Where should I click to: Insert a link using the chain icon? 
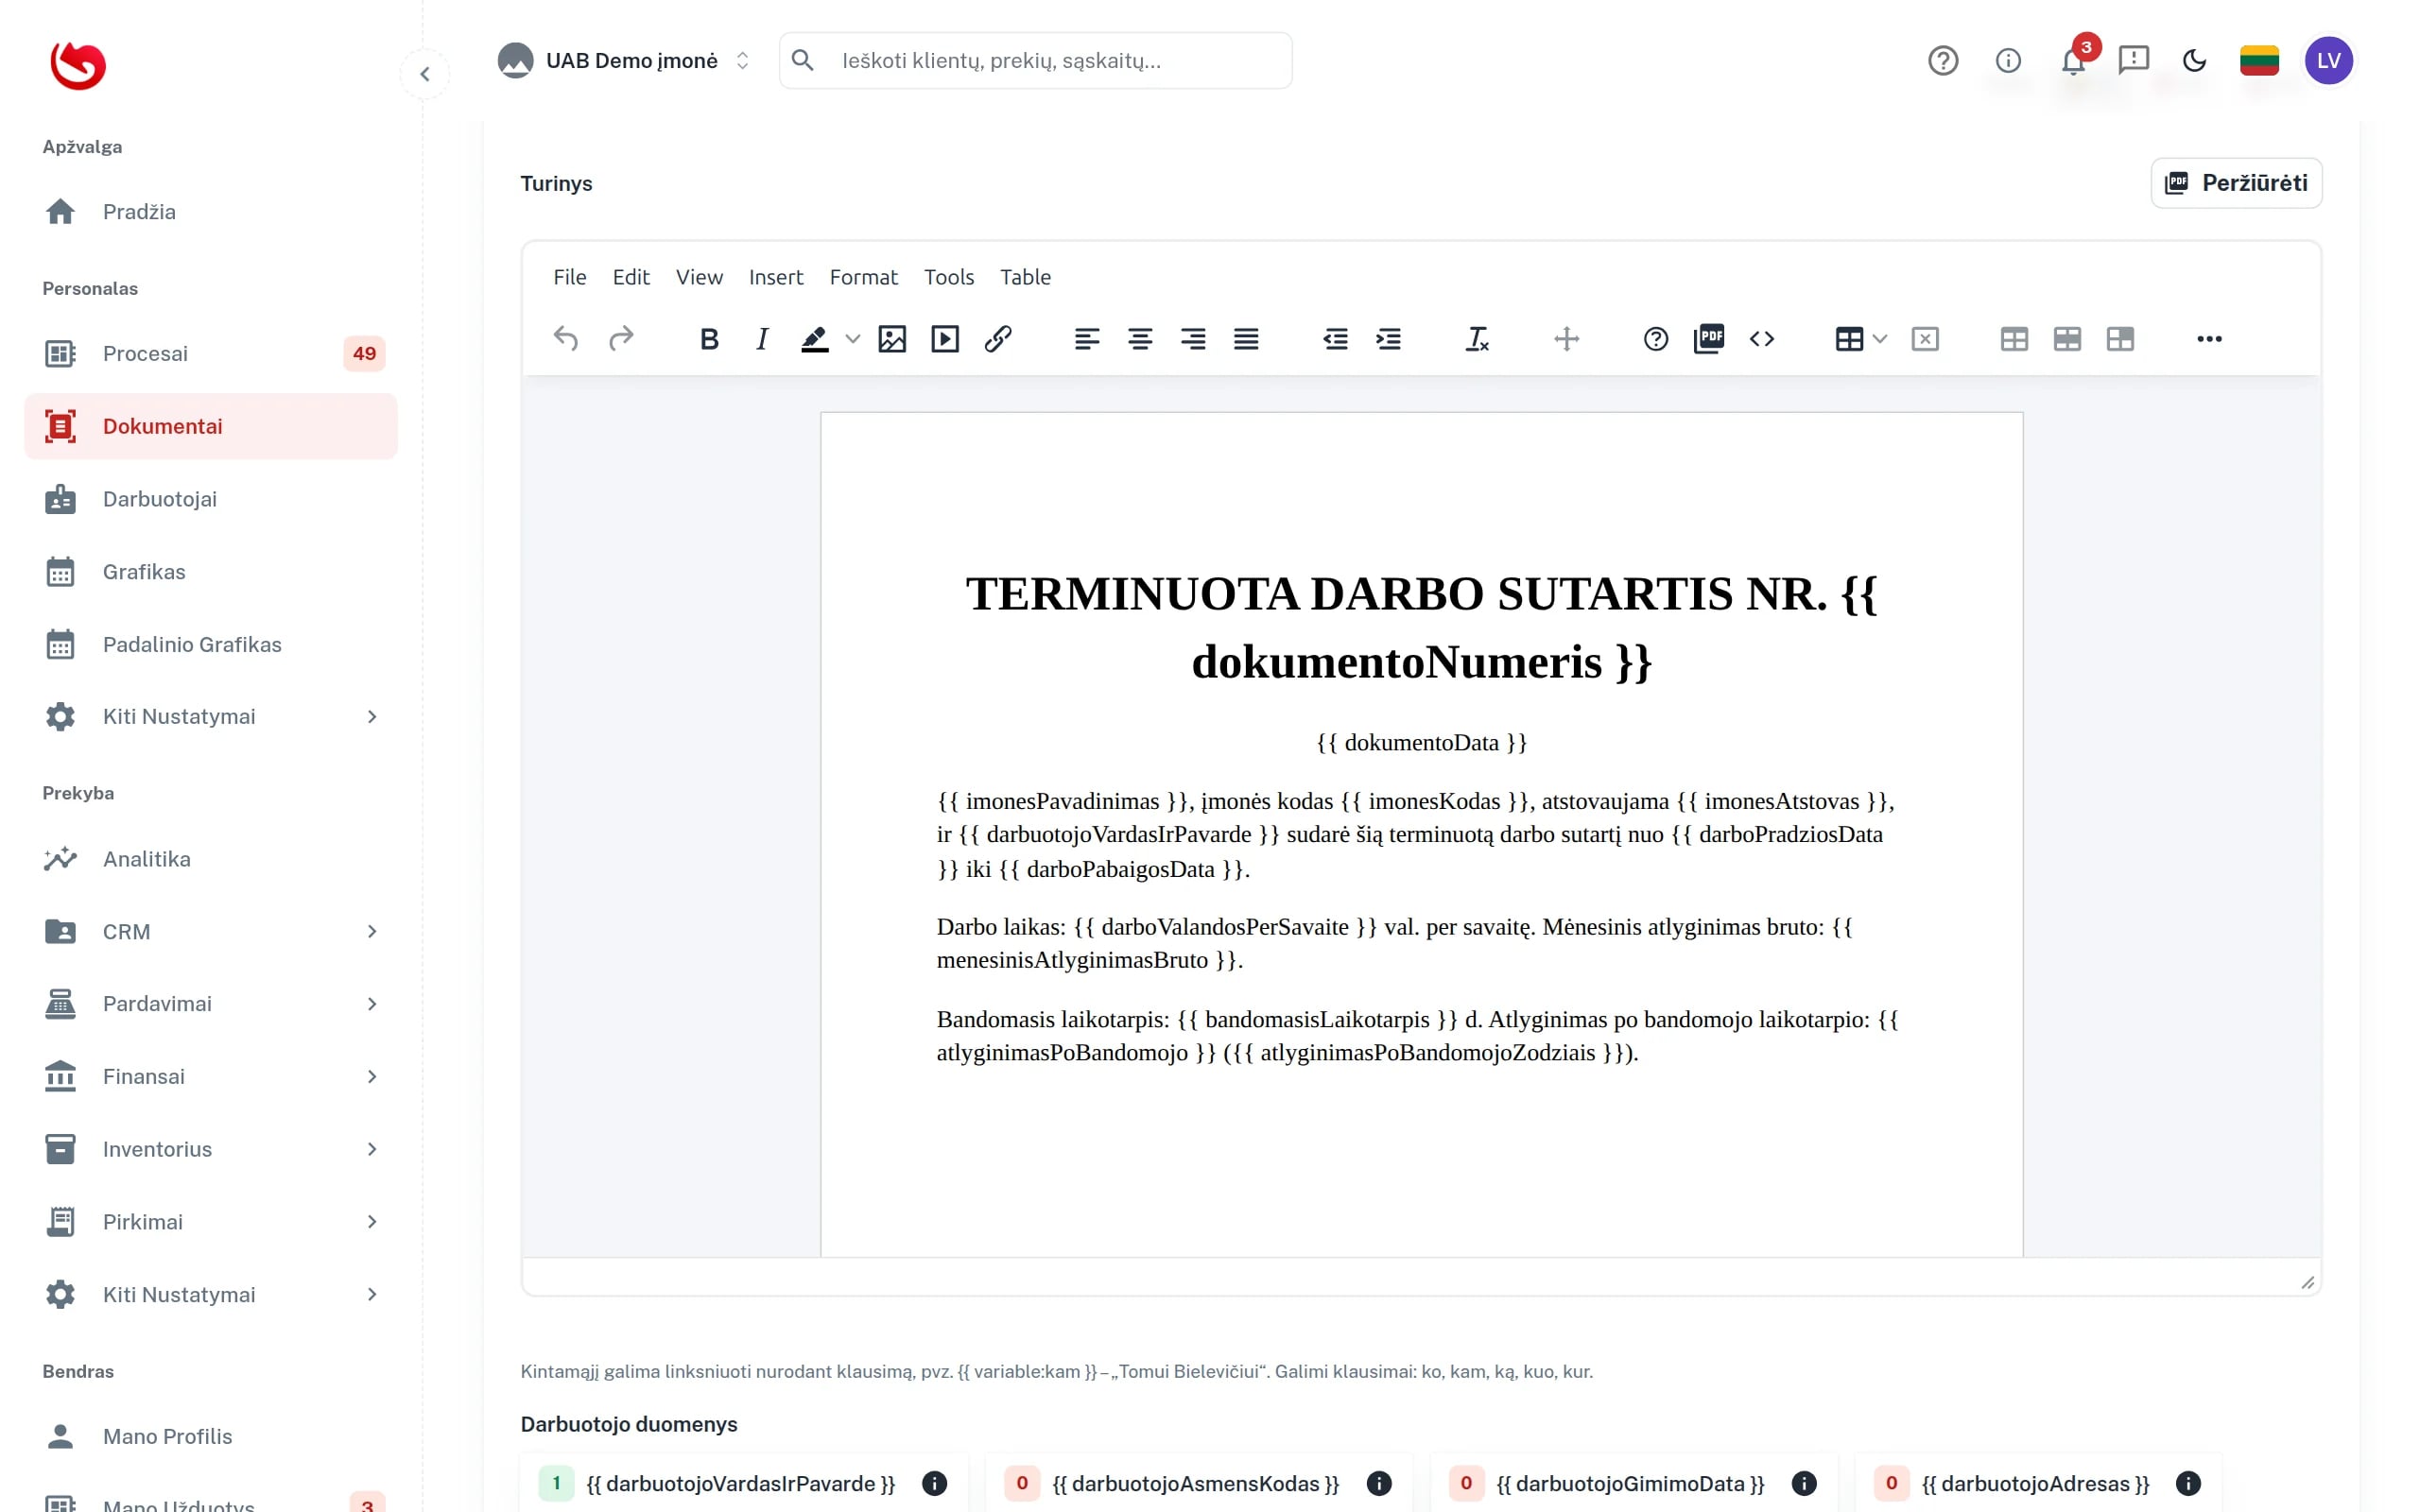point(998,339)
